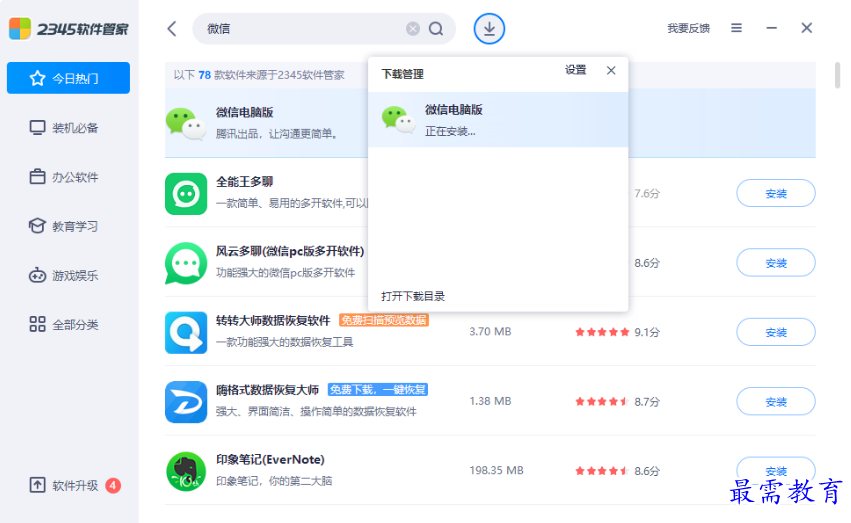Click the gamepad icon of 游戏娱乐
851x523 pixels.
tap(37, 276)
